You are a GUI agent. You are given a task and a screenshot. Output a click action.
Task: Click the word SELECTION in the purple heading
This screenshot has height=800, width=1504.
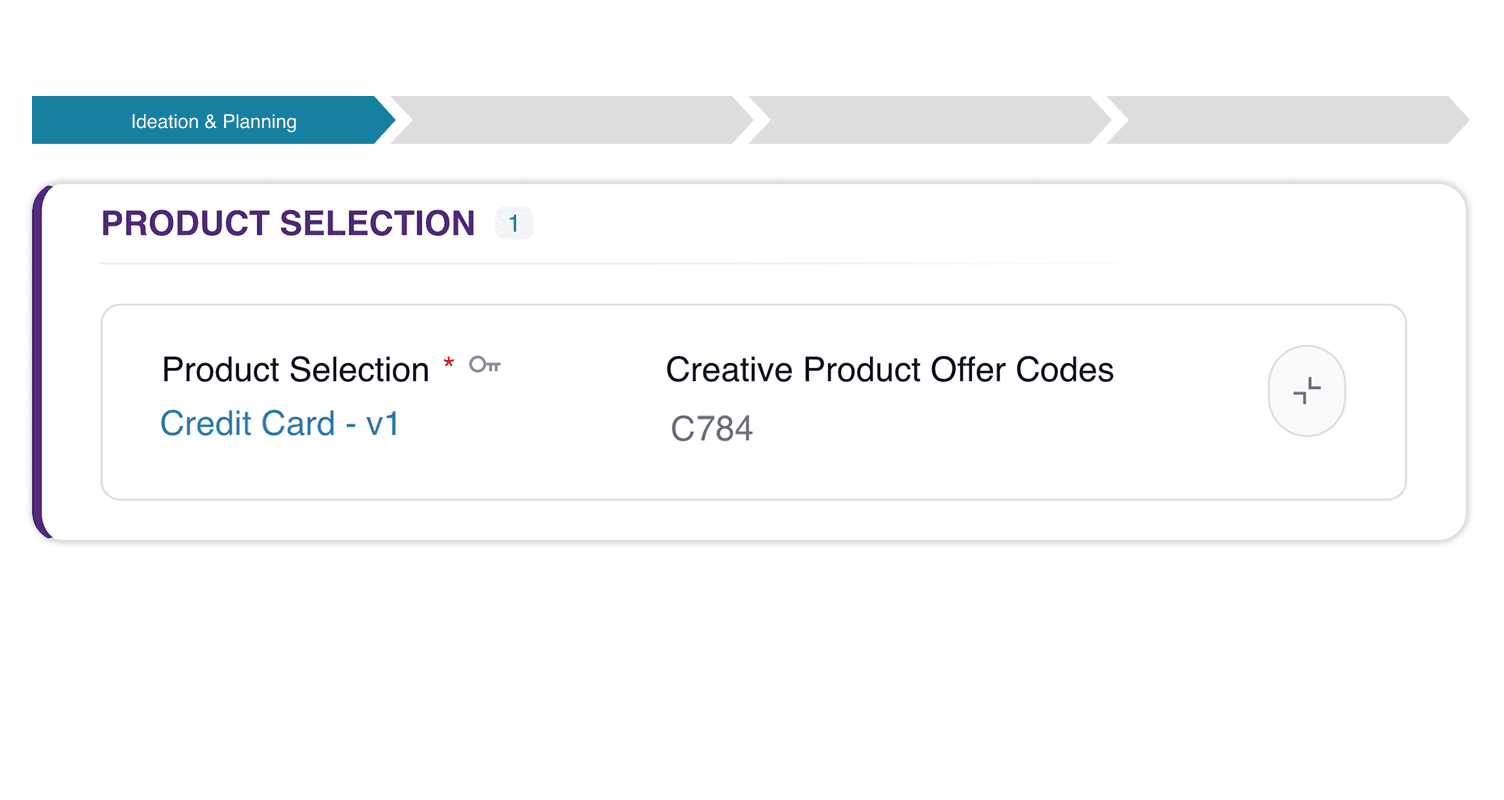pos(377,223)
